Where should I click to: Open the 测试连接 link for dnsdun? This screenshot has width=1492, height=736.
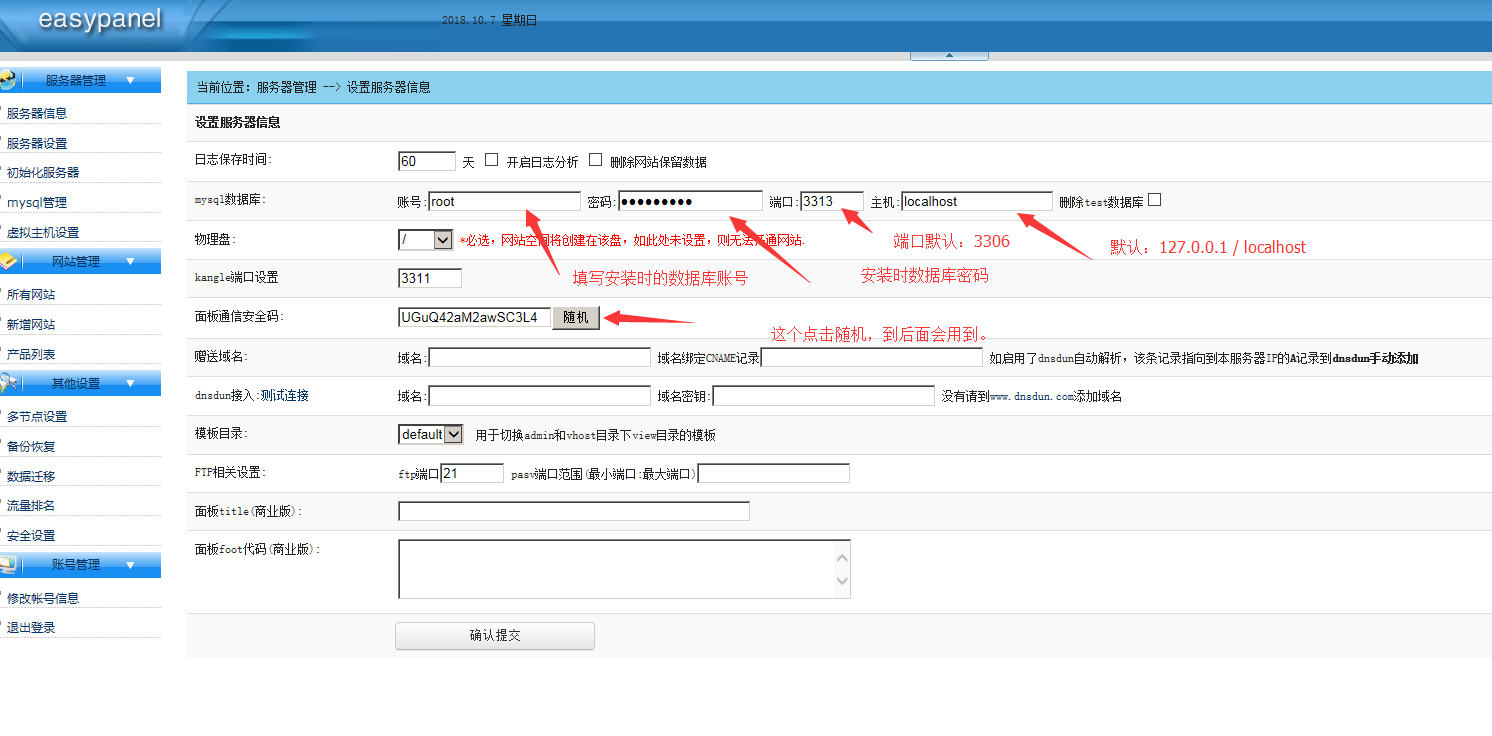click(284, 395)
